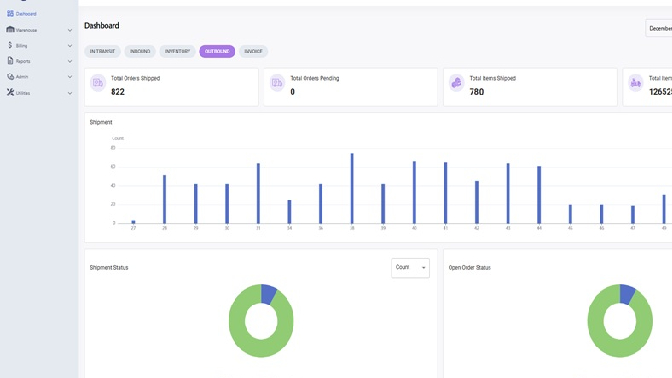Click the blue segment of Shipment Status donut
672x378 pixels.
point(268,294)
